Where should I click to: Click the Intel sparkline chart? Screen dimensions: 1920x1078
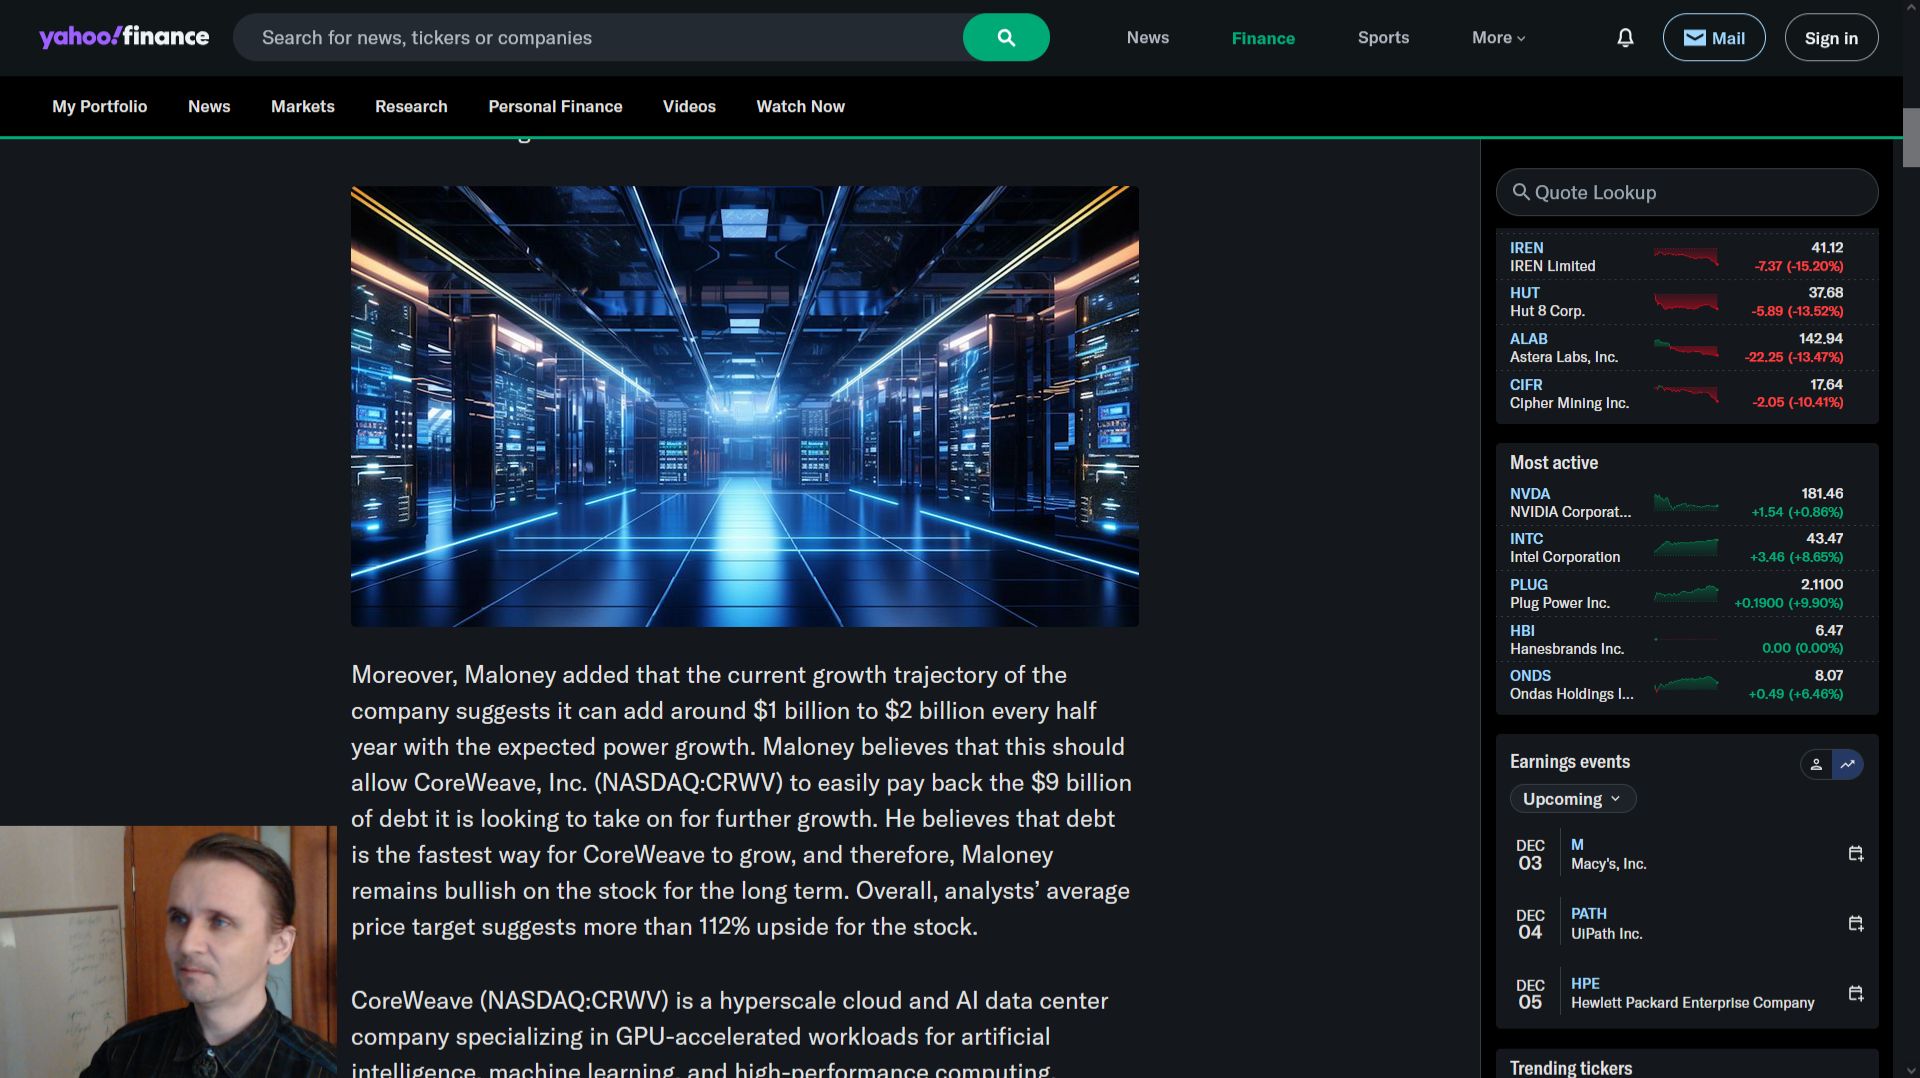coord(1686,547)
